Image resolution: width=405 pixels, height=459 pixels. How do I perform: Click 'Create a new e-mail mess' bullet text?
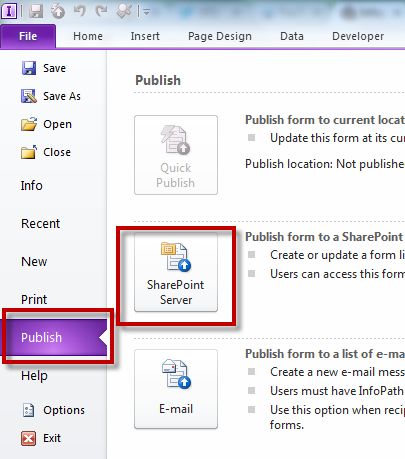(337, 372)
